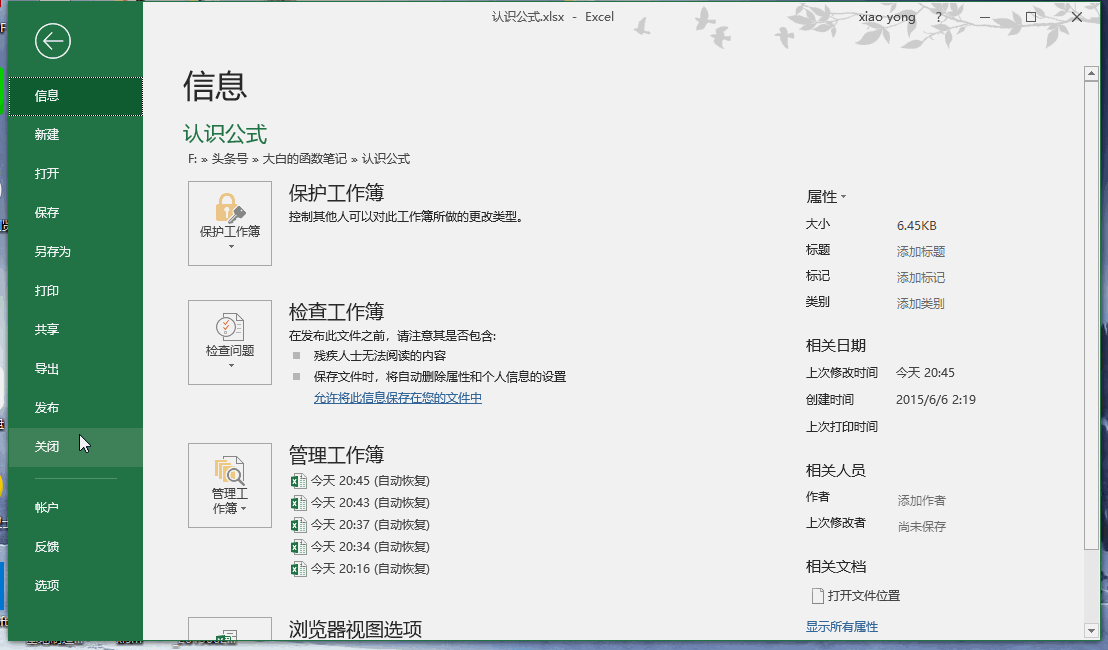Screen dimensions: 1108x650
Task: Select the 导出 menu item
Action: pos(76,369)
